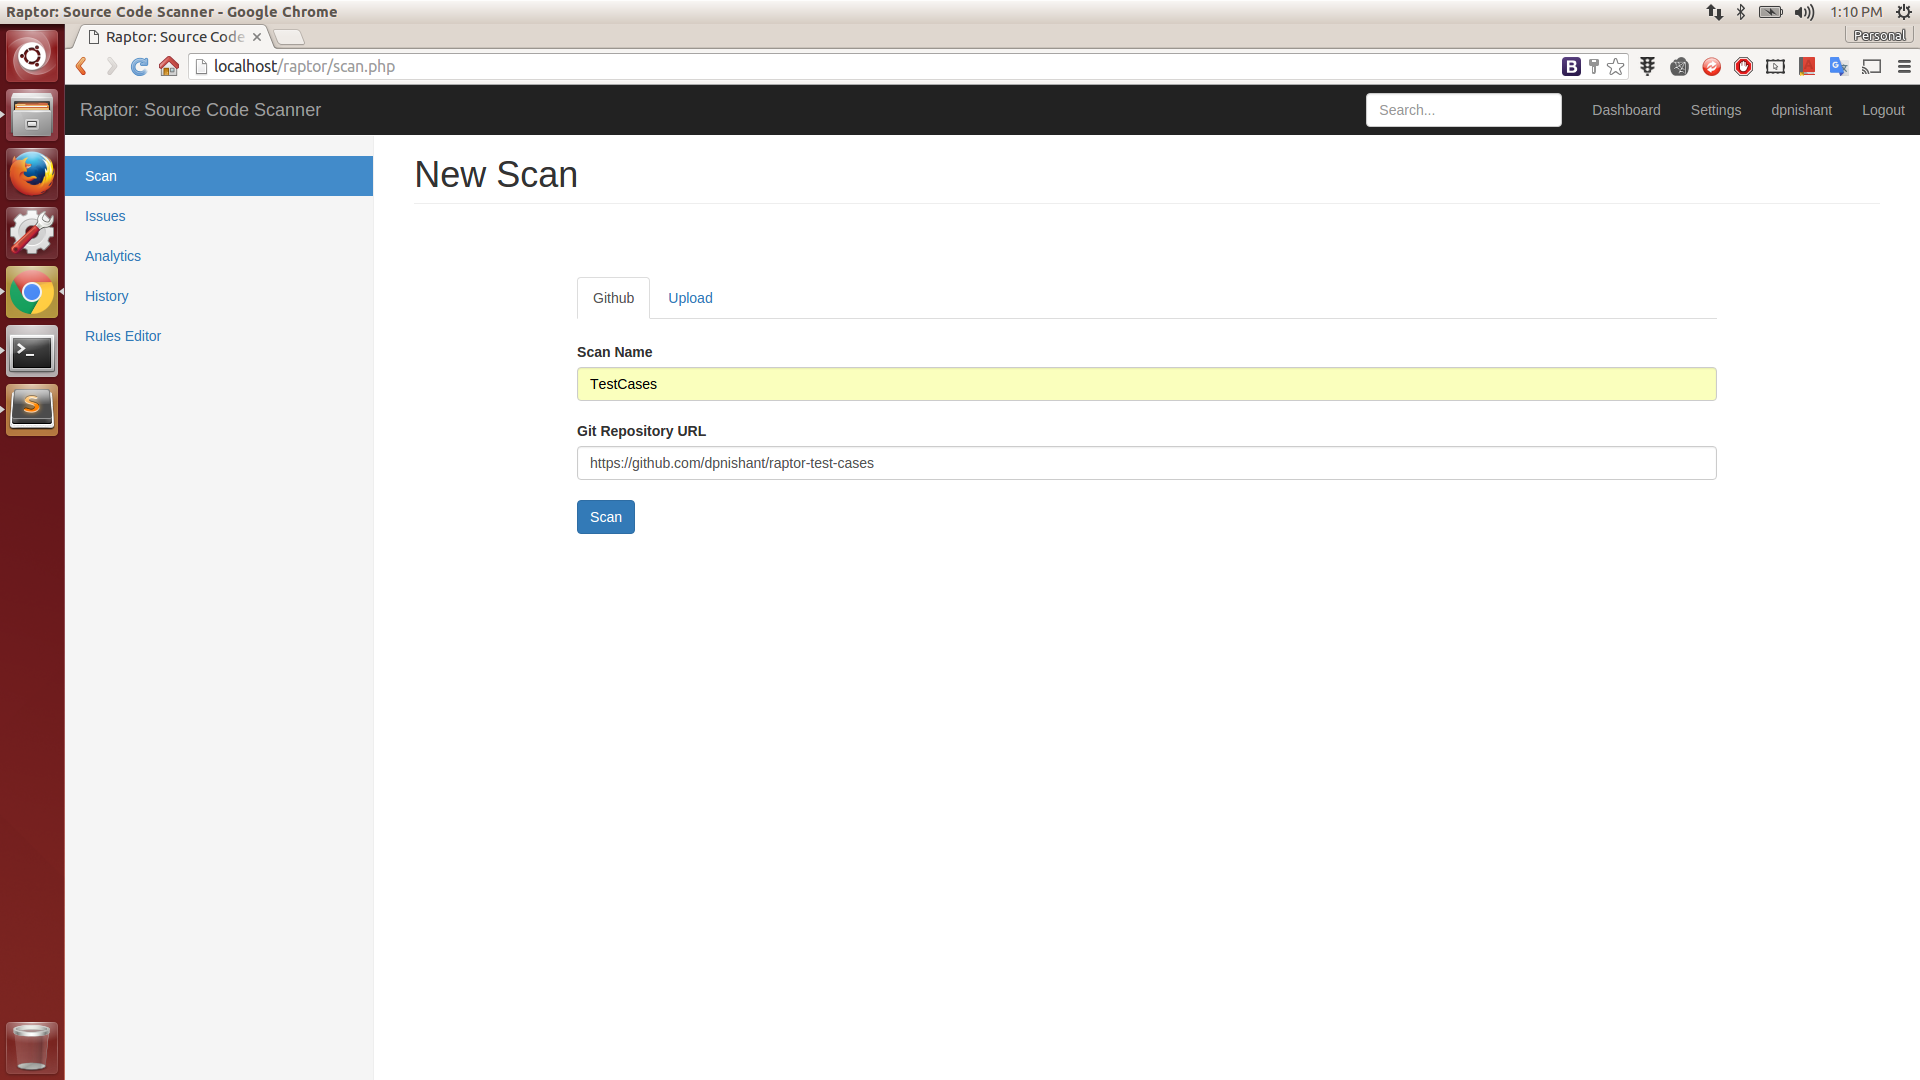Open Firefox from the launcher dock
Screen dimensions: 1920x1080
[32, 173]
